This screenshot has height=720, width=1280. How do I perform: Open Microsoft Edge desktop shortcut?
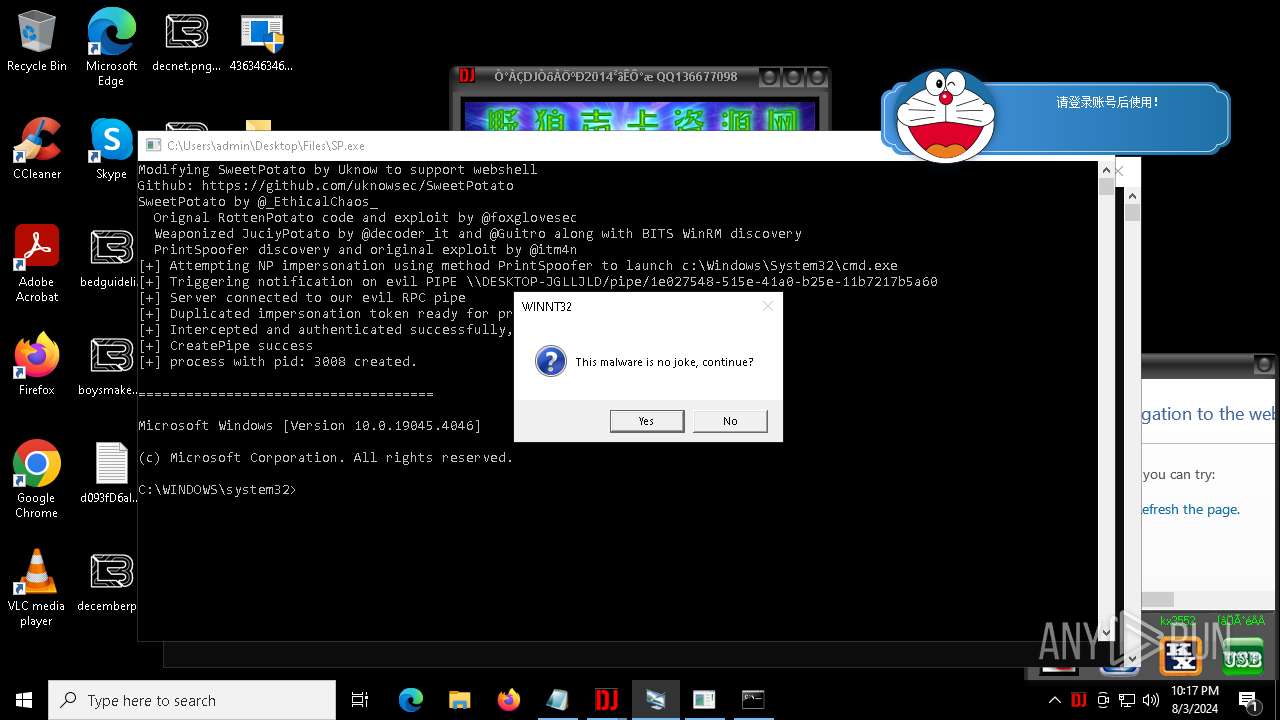[x=111, y=47]
